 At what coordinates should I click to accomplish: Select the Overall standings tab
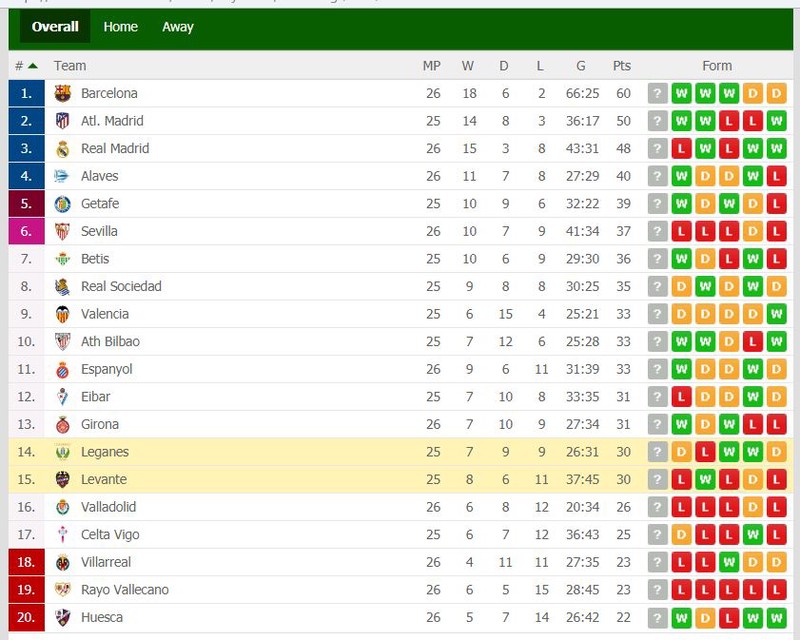point(55,27)
